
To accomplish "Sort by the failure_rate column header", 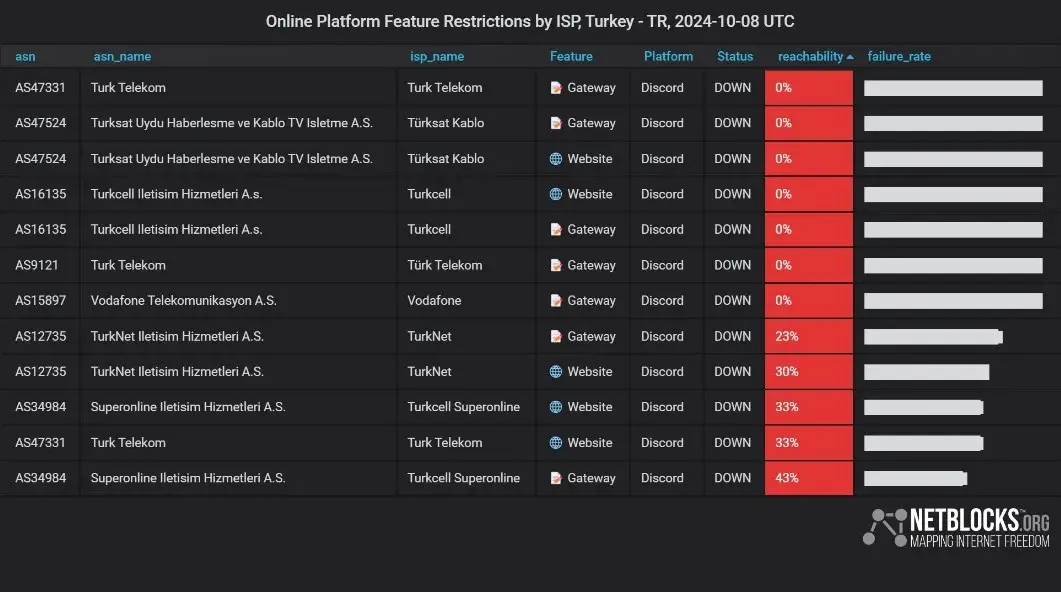I will point(899,57).
